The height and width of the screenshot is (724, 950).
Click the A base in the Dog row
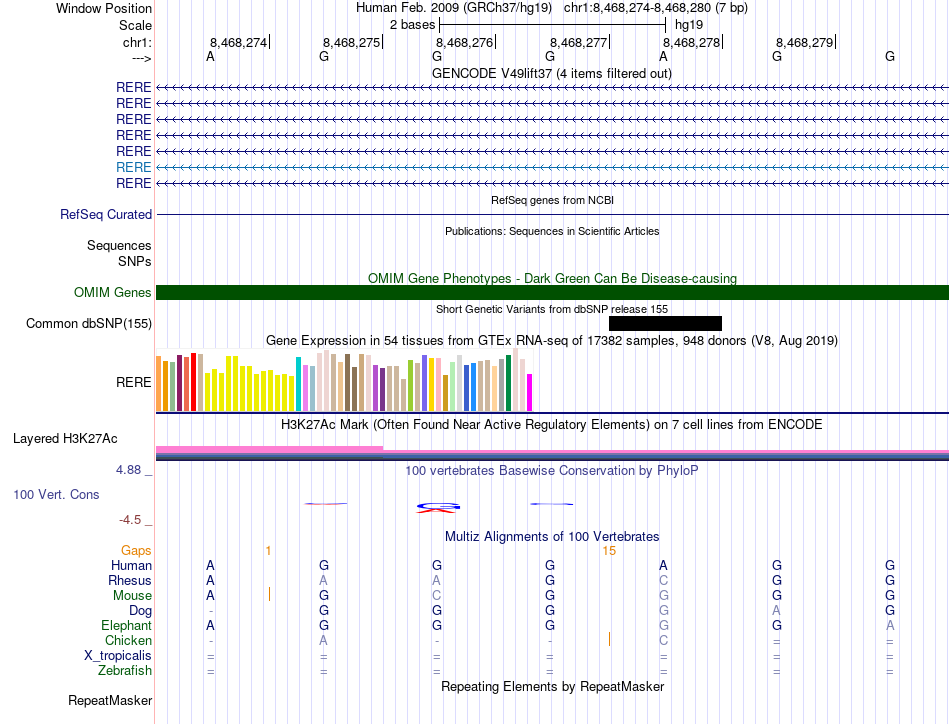point(777,611)
